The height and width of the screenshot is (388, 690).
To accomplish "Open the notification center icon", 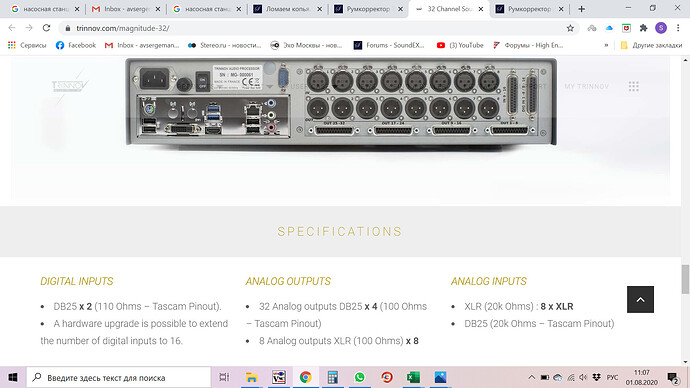I will pyautogui.click(x=673, y=378).
